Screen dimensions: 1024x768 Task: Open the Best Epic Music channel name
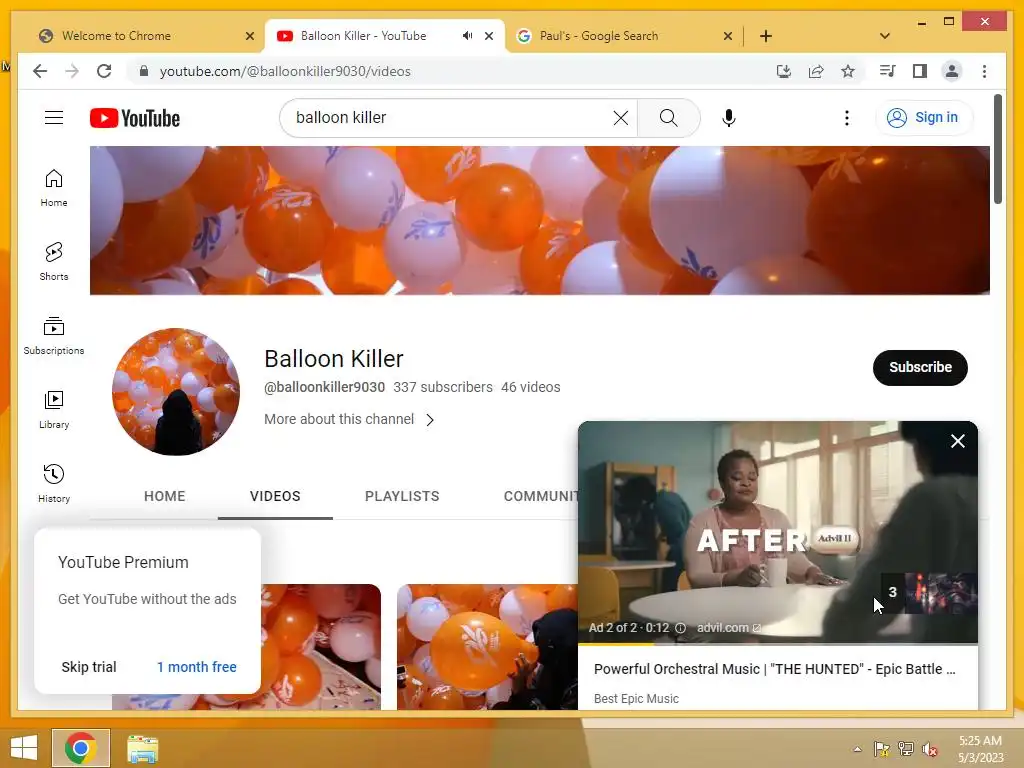[x=636, y=699]
